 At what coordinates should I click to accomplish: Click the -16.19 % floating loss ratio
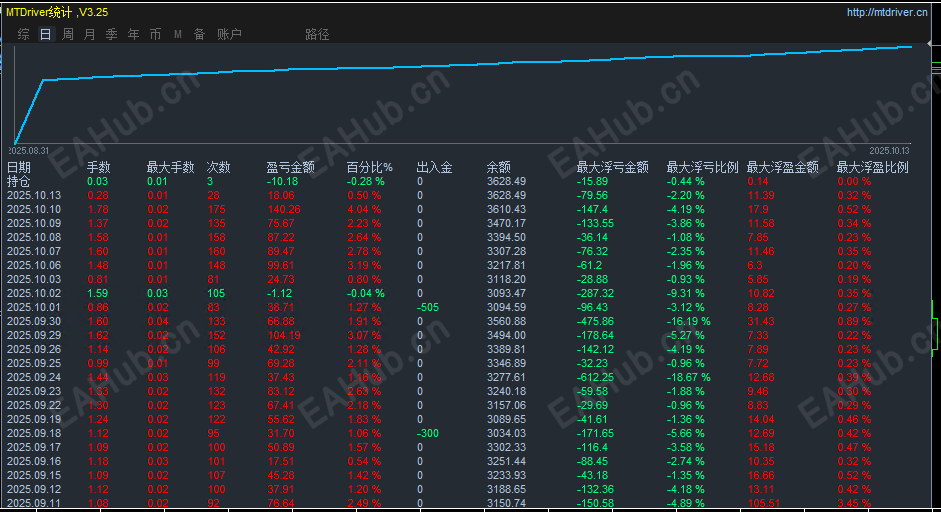[688, 321]
